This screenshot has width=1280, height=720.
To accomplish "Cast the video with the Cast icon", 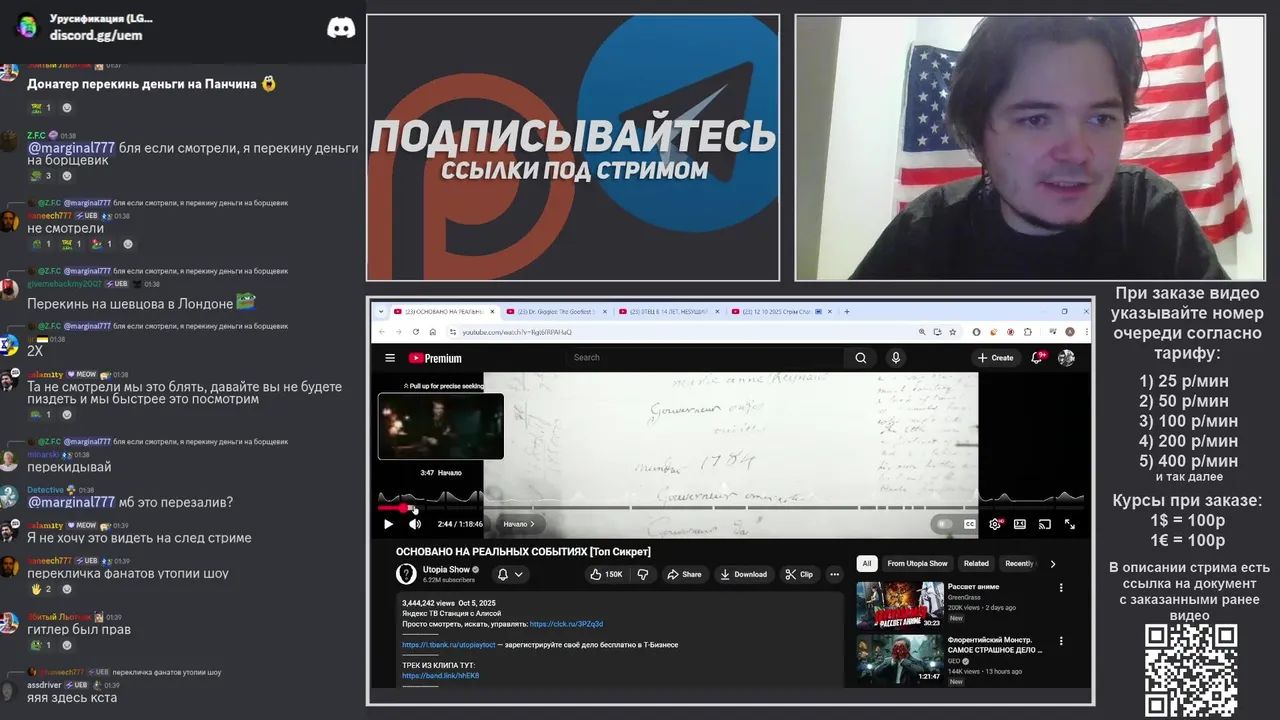I will coord(1045,524).
